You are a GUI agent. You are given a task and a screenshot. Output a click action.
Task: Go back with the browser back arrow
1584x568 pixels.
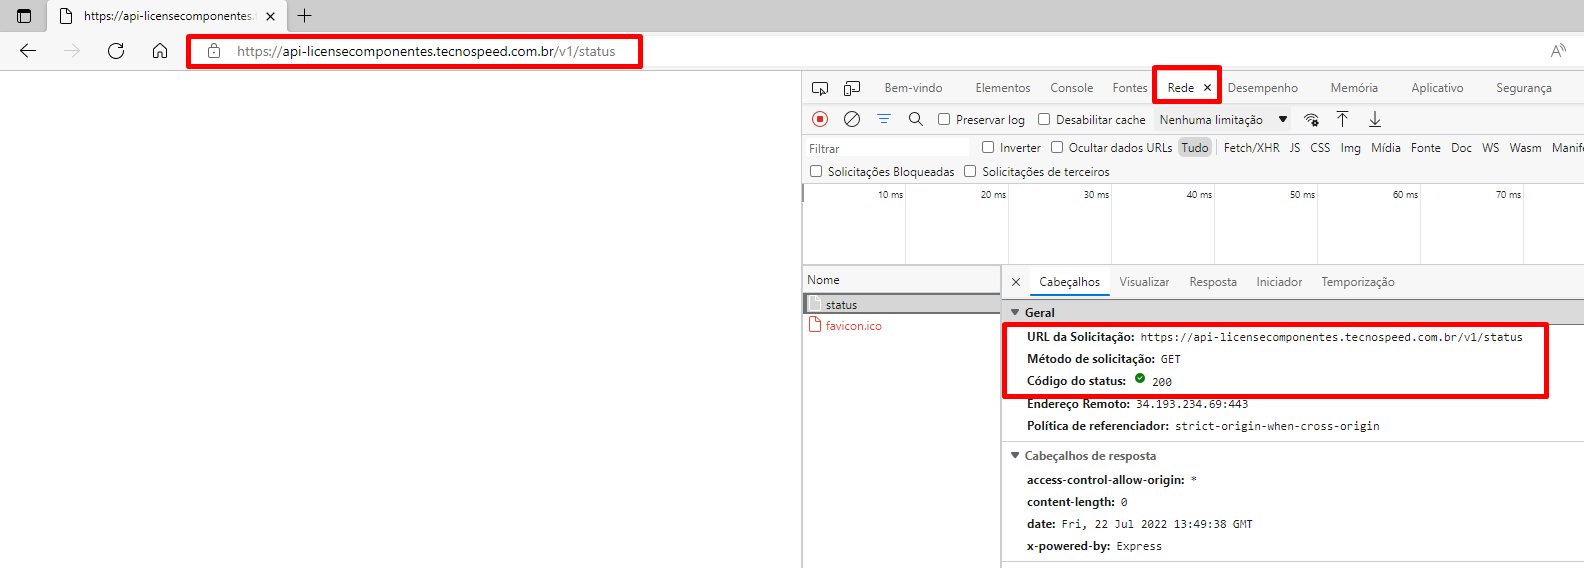(x=28, y=51)
